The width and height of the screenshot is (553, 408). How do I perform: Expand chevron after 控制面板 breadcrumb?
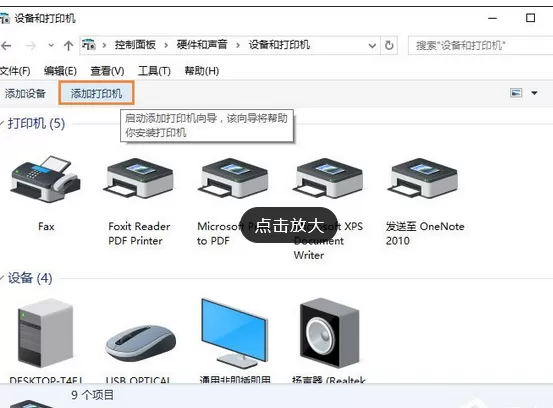(x=166, y=45)
